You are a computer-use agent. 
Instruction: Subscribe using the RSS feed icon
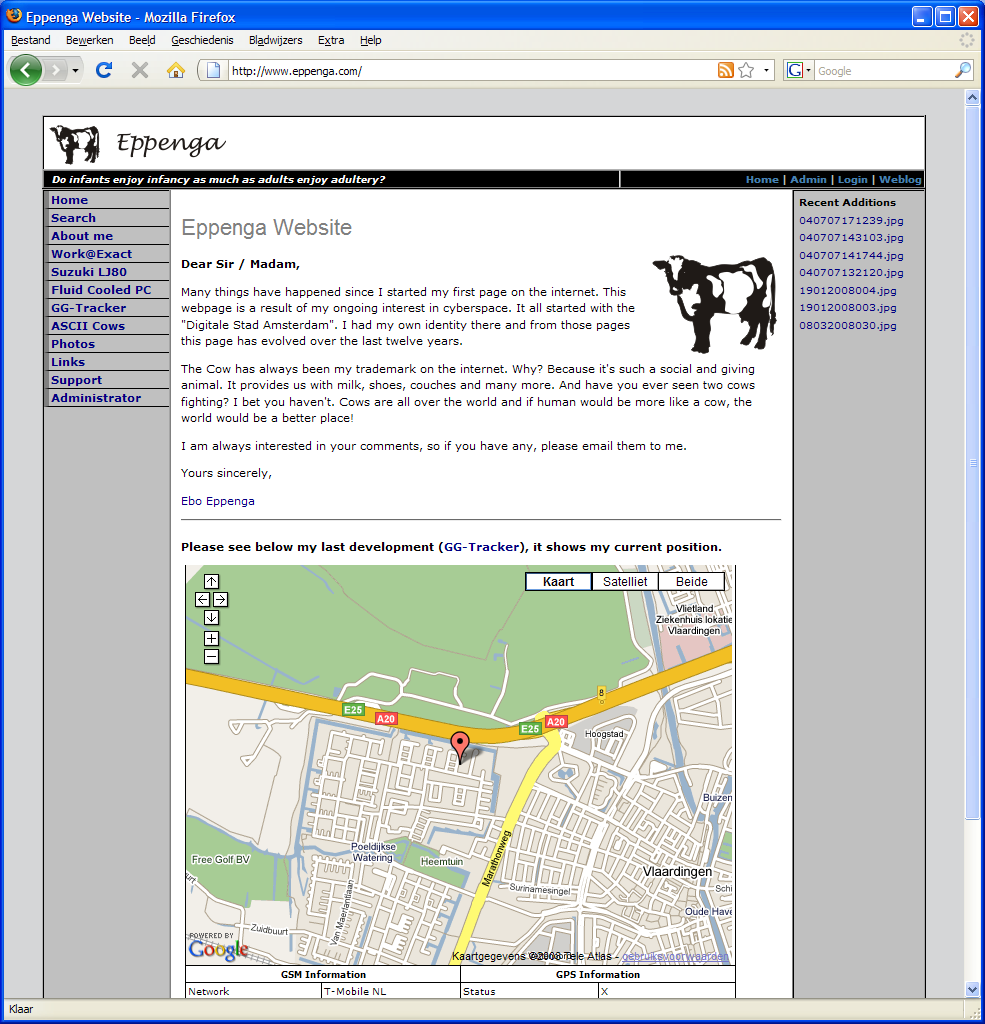(x=725, y=71)
